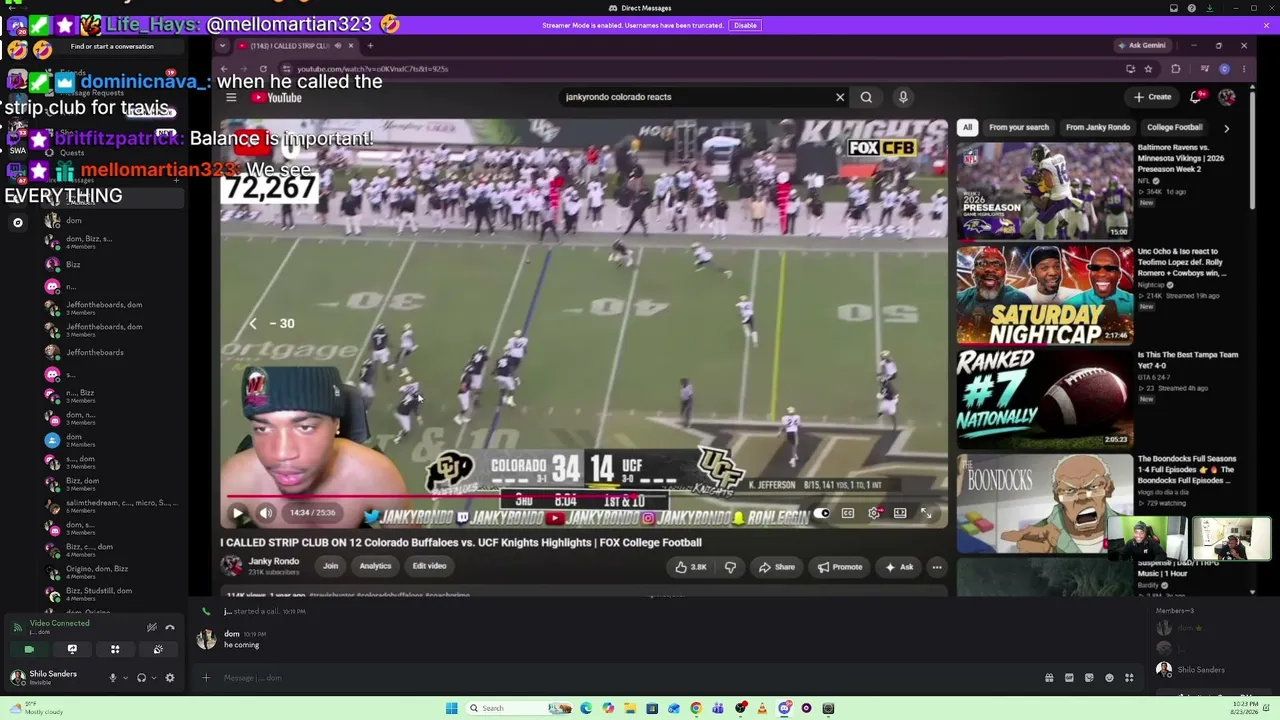The image size is (1280, 720).
Task: Open the Discord soundboard button
Action: pos(158,650)
